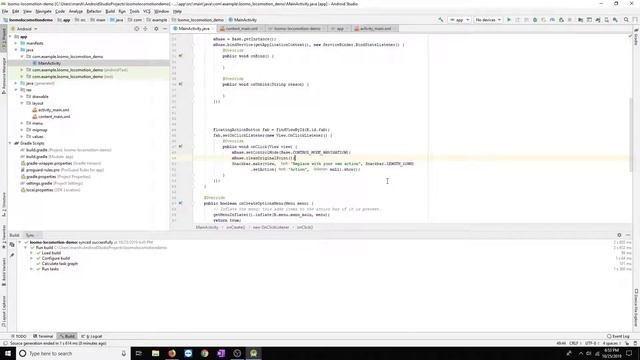Select activity_main.xml in layout folder

click(53, 110)
